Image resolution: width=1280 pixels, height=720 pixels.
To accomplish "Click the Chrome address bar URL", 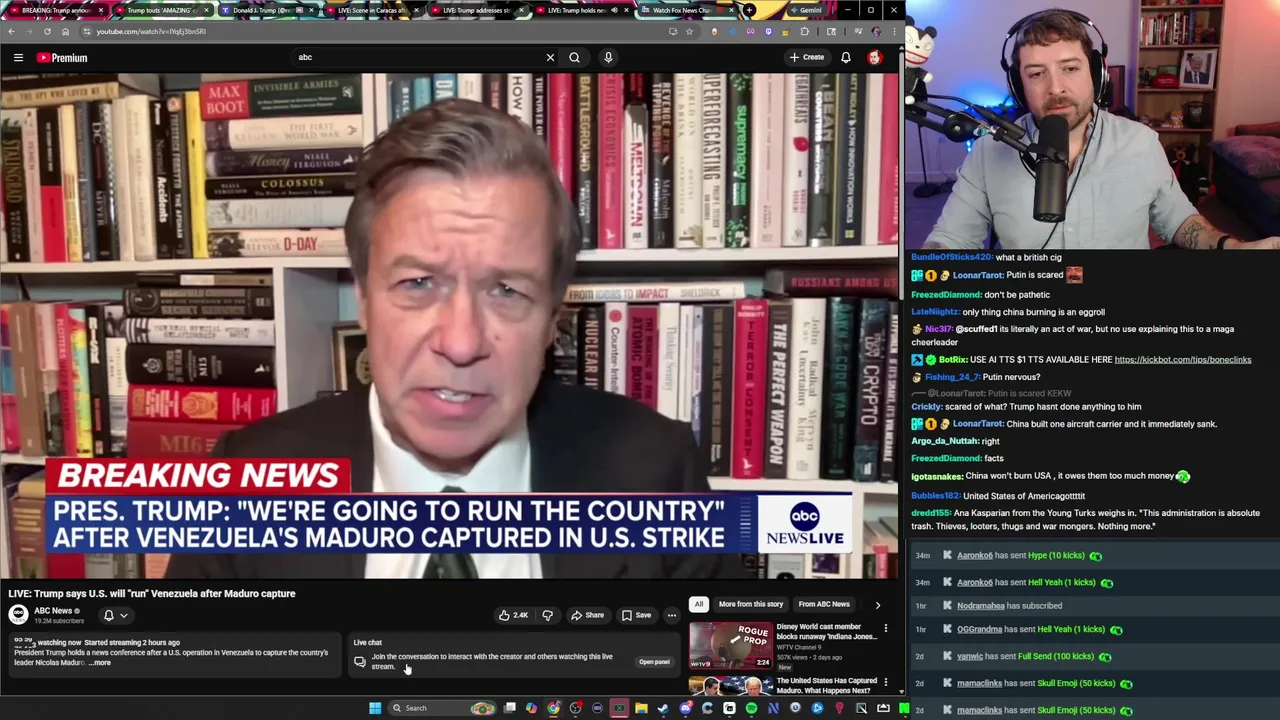I will click(x=150, y=31).
